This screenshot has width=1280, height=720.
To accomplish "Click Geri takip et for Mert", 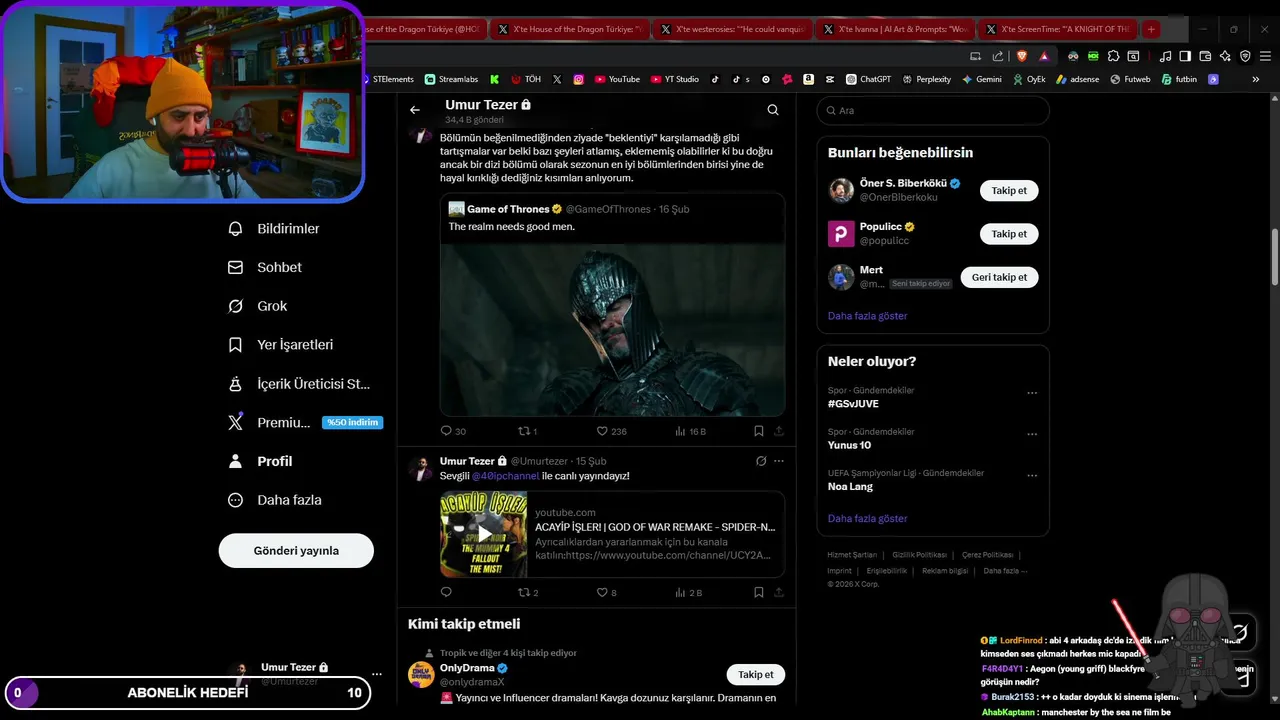I will (x=999, y=277).
